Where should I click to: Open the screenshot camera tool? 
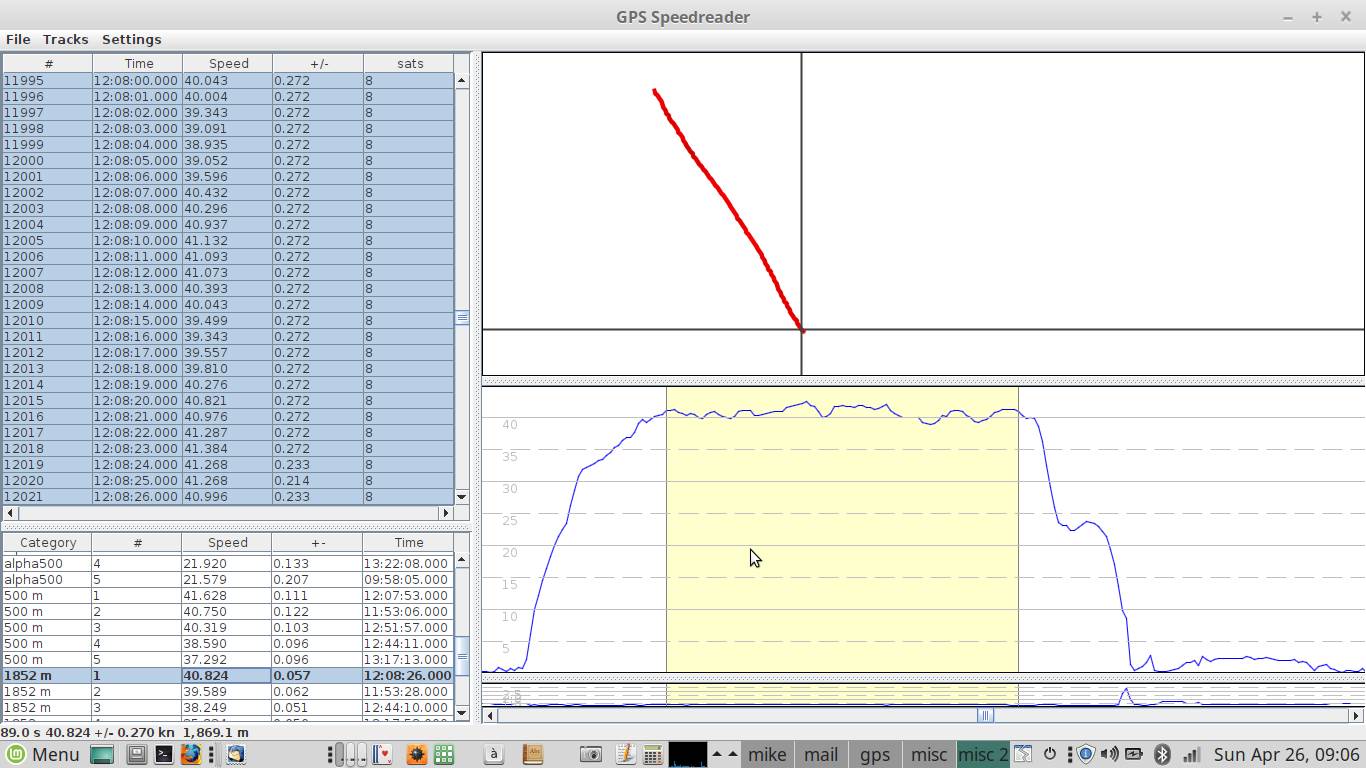[591, 755]
